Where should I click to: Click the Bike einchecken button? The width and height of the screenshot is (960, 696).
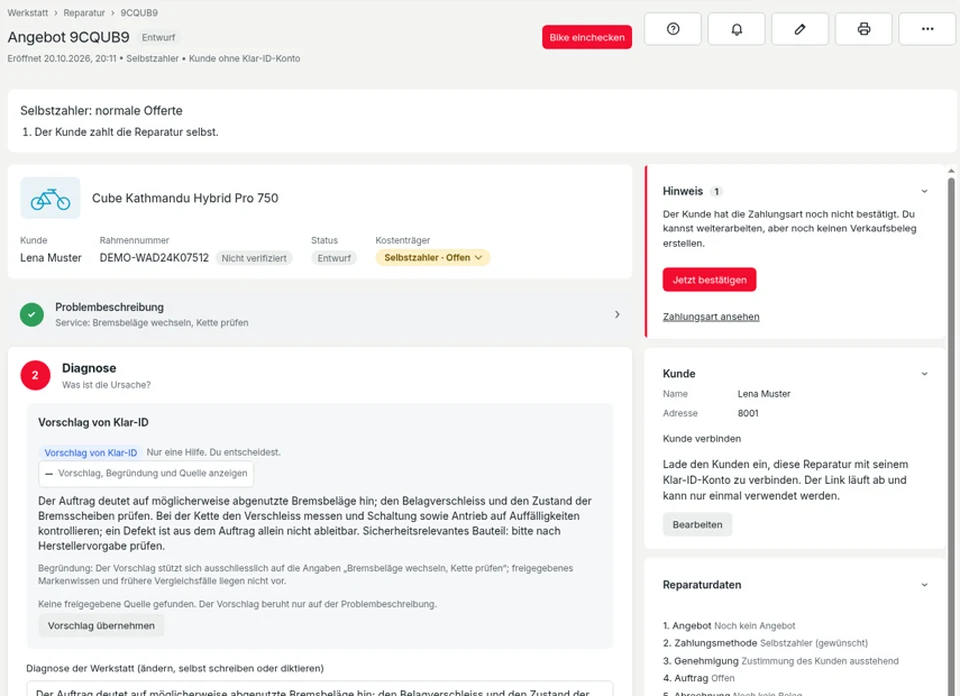coord(587,37)
